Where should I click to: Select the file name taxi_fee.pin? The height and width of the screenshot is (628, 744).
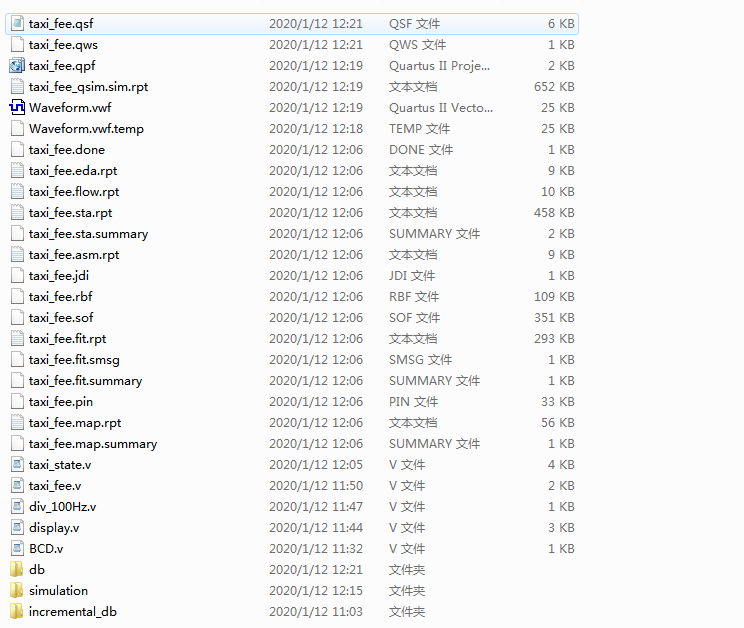(61, 402)
